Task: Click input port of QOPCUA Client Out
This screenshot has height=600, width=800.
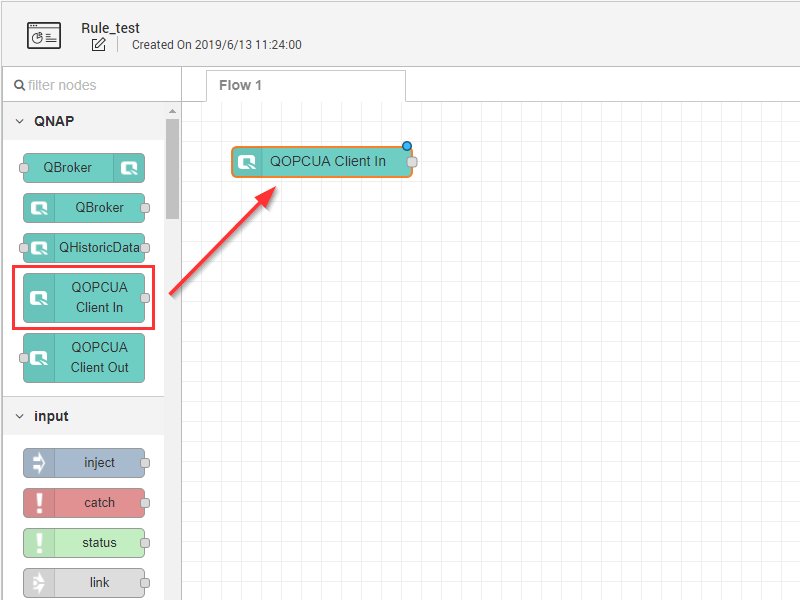Action: [x=23, y=358]
